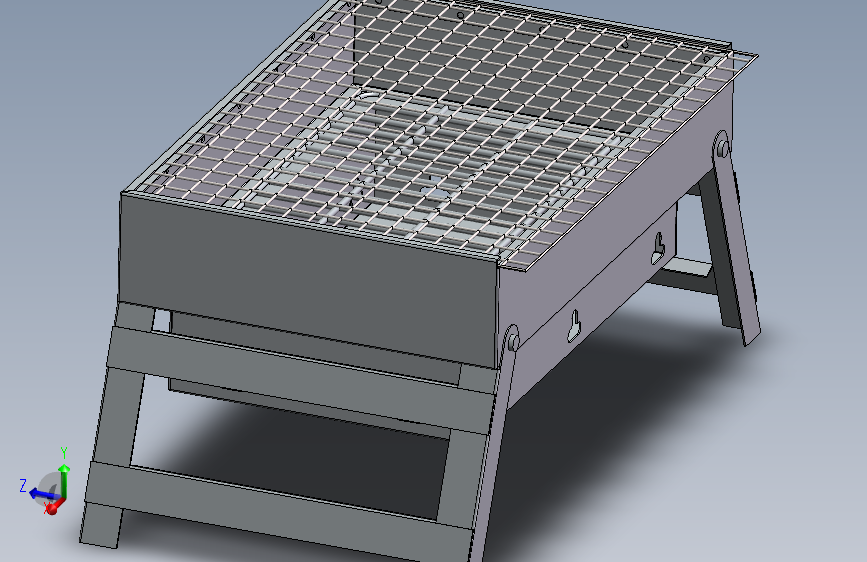Click the red X axis of the triad
Image resolution: width=867 pixels, height=562 pixels.
(53, 507)
